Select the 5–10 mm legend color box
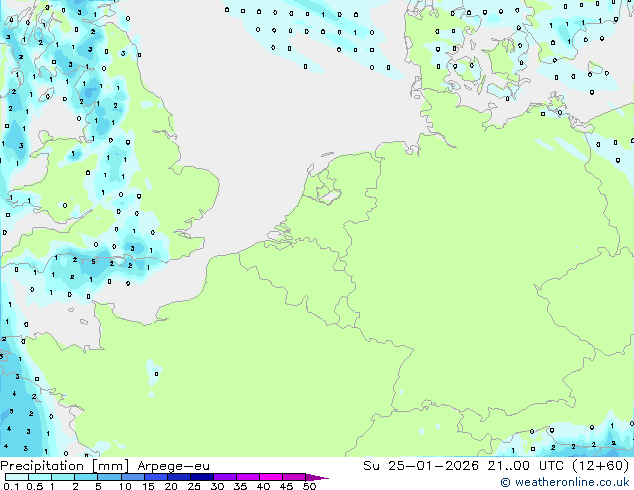 pos(110,477)
